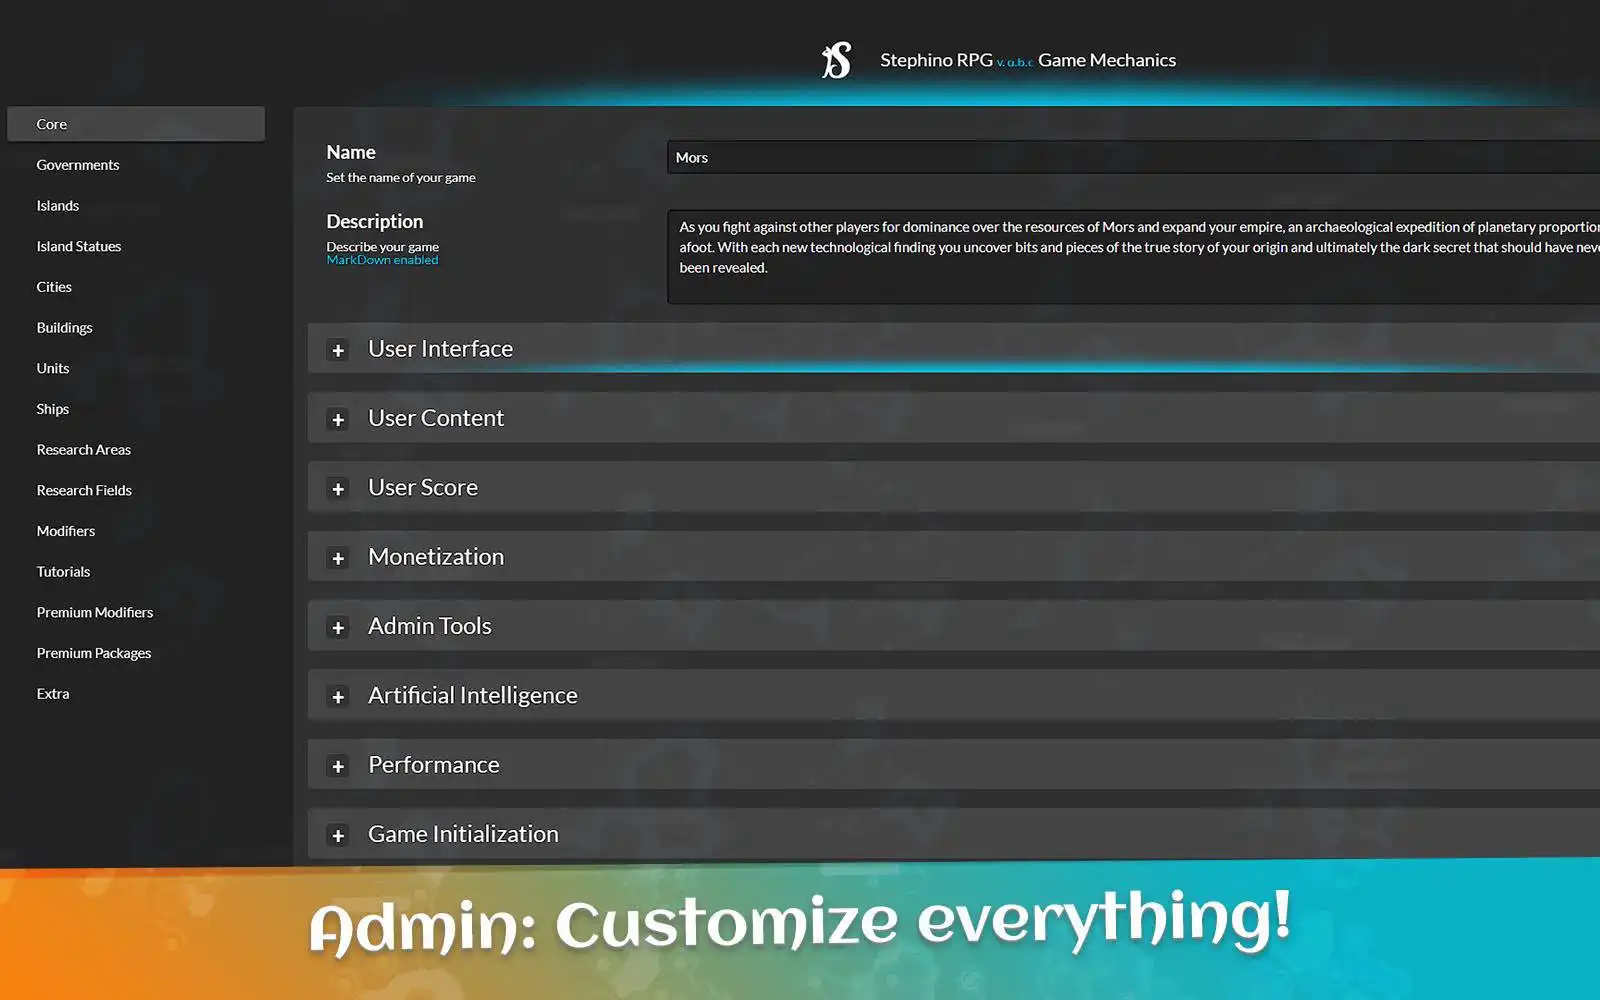
Task: Open the MarkDown enabled link
Action: [x=382, y=260]
